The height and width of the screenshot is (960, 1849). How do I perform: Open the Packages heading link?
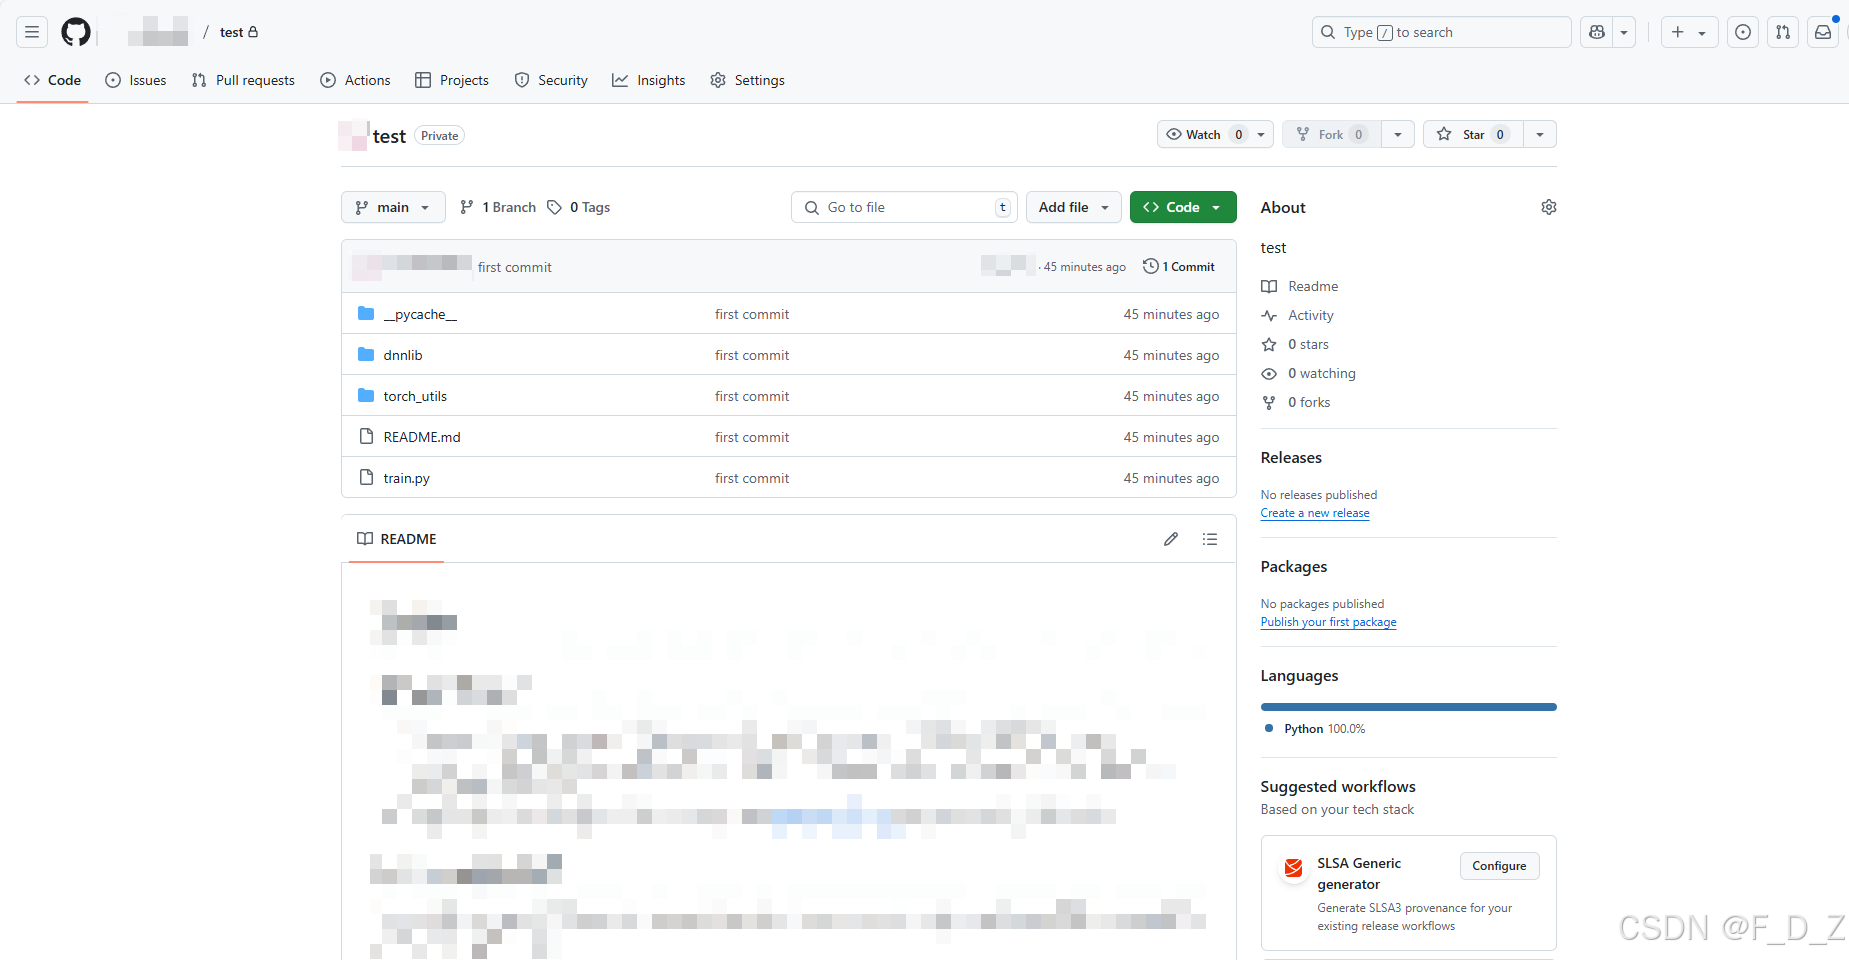click(x=1294, y=566)
